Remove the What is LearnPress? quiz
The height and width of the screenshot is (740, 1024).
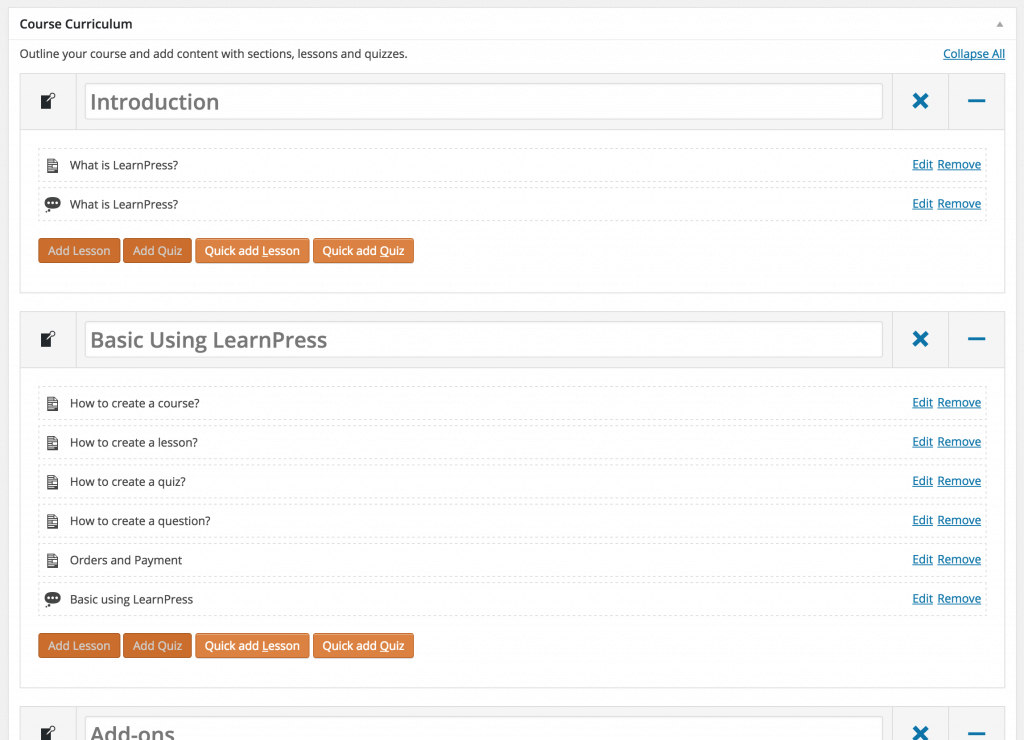(959, 204)
